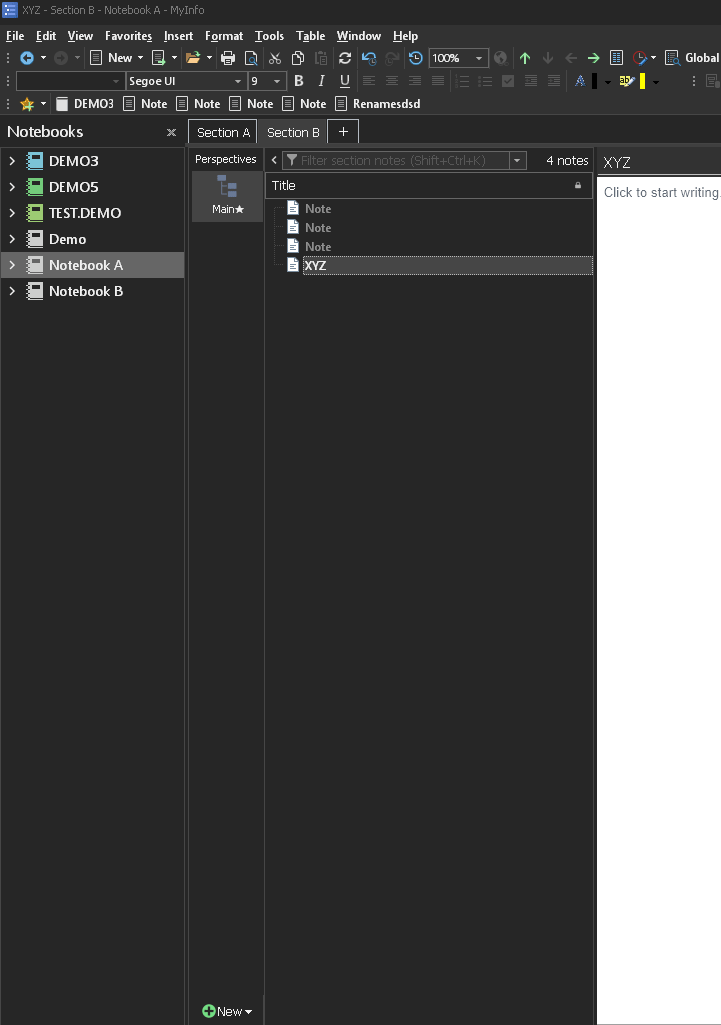Open the Favorites menu
This screenshot has height=1025, width=721.
(128, 36)
